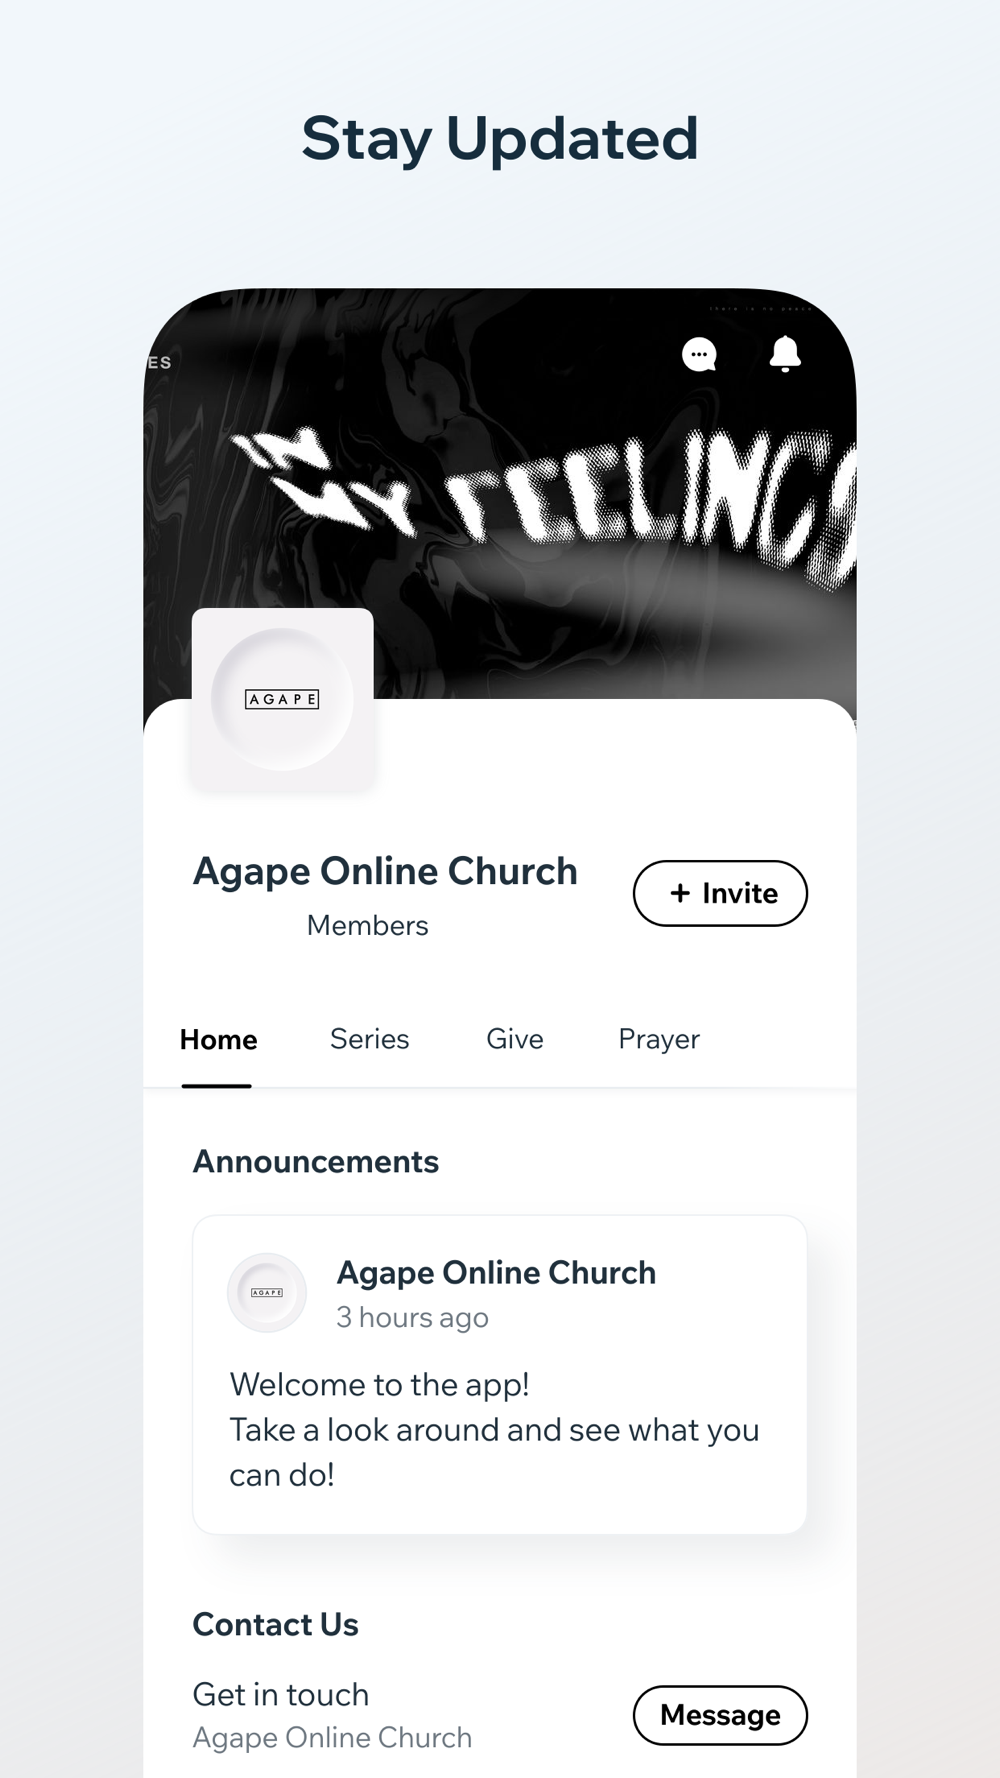Viewport: 1000px width, 1778px height.
Task: Open the chat messages bubble icon
Action: pyautogui.click(x=699, y=354)
